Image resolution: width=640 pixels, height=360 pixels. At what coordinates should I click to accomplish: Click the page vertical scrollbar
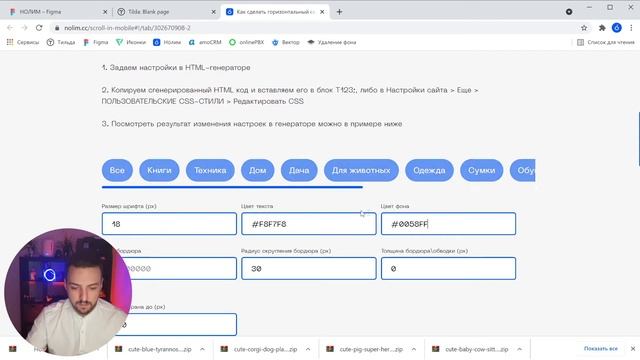[638, 139]
